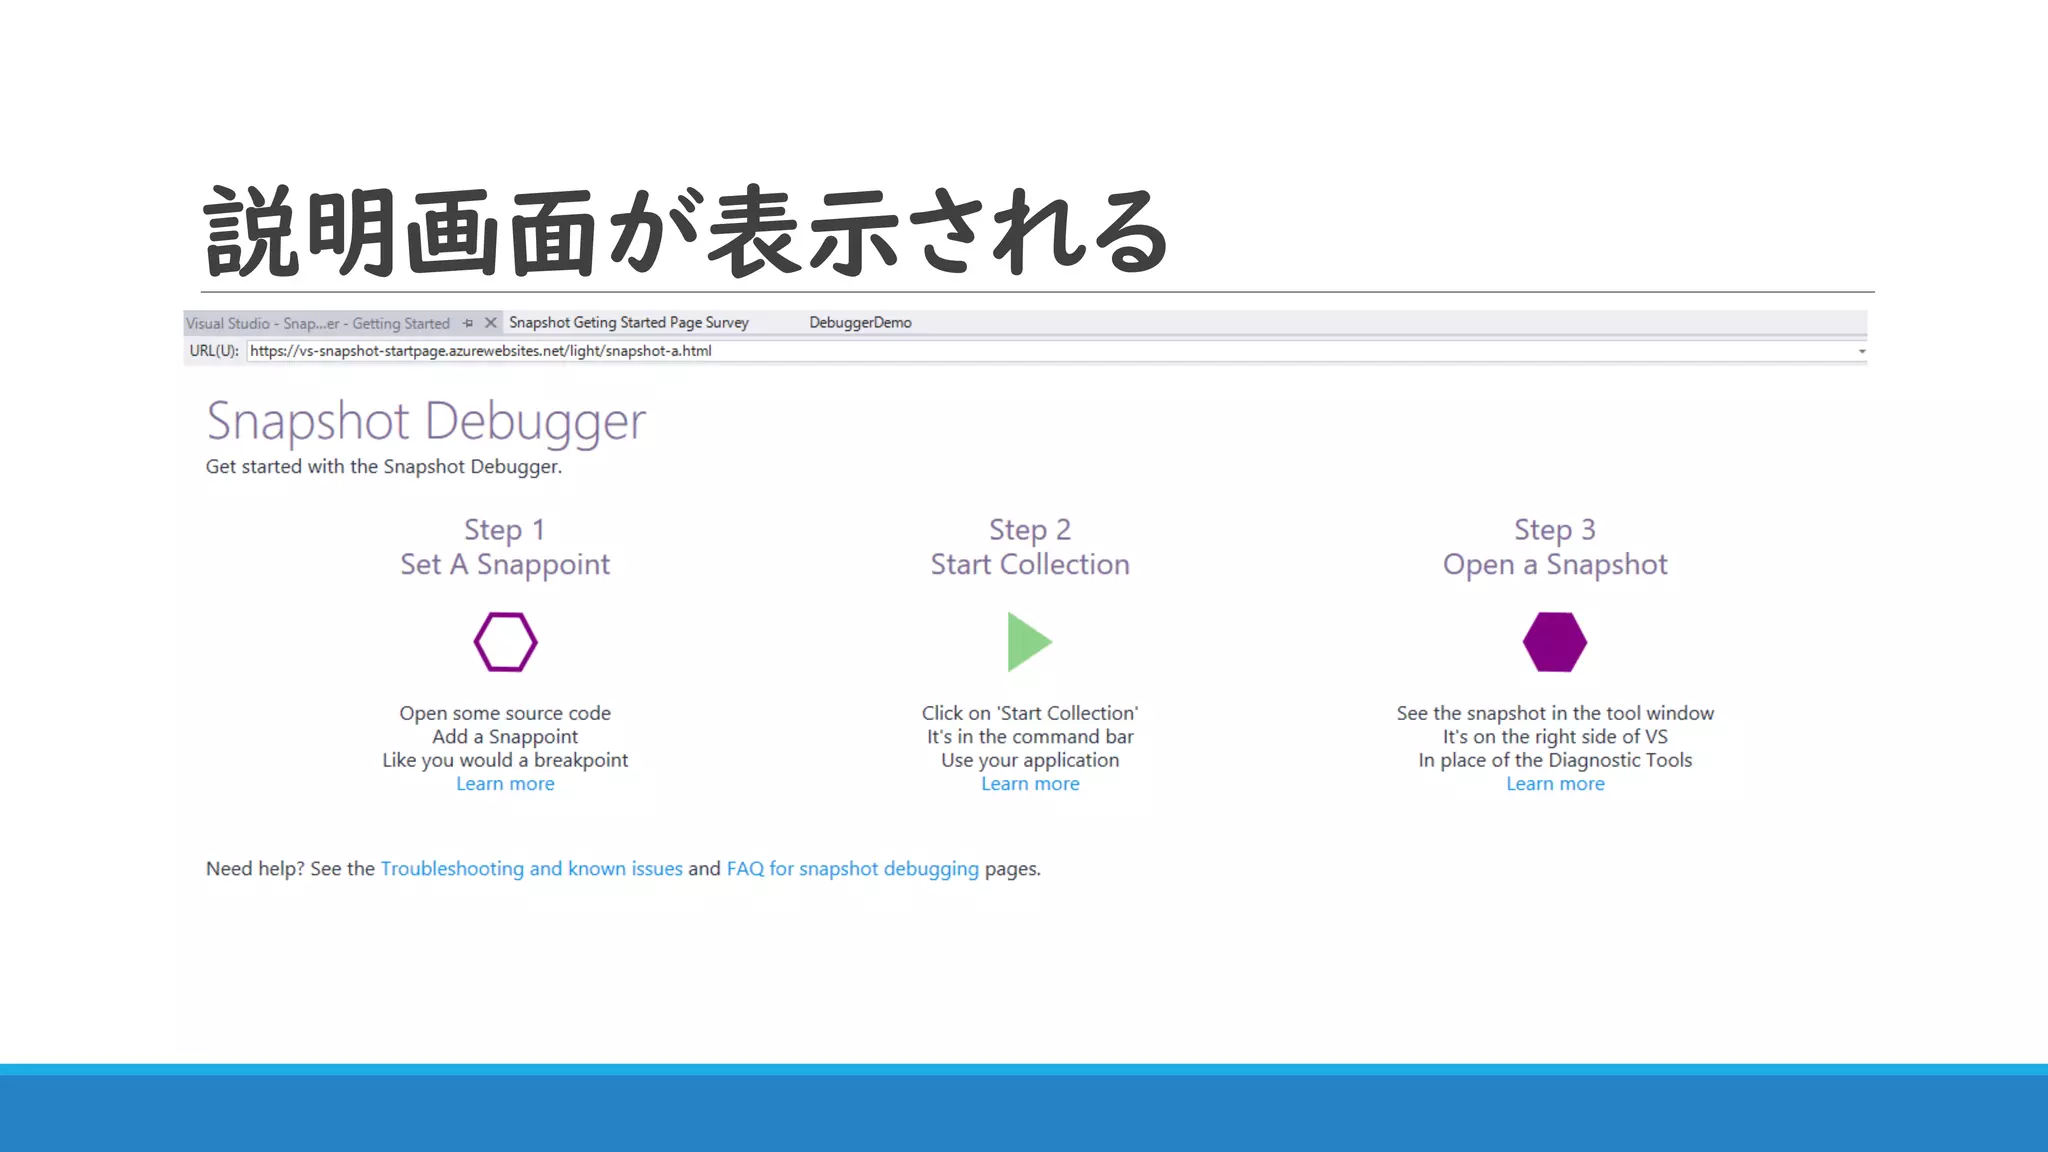
Task: Click the slide title 説明画面が表示される
Action: [687, 231]
